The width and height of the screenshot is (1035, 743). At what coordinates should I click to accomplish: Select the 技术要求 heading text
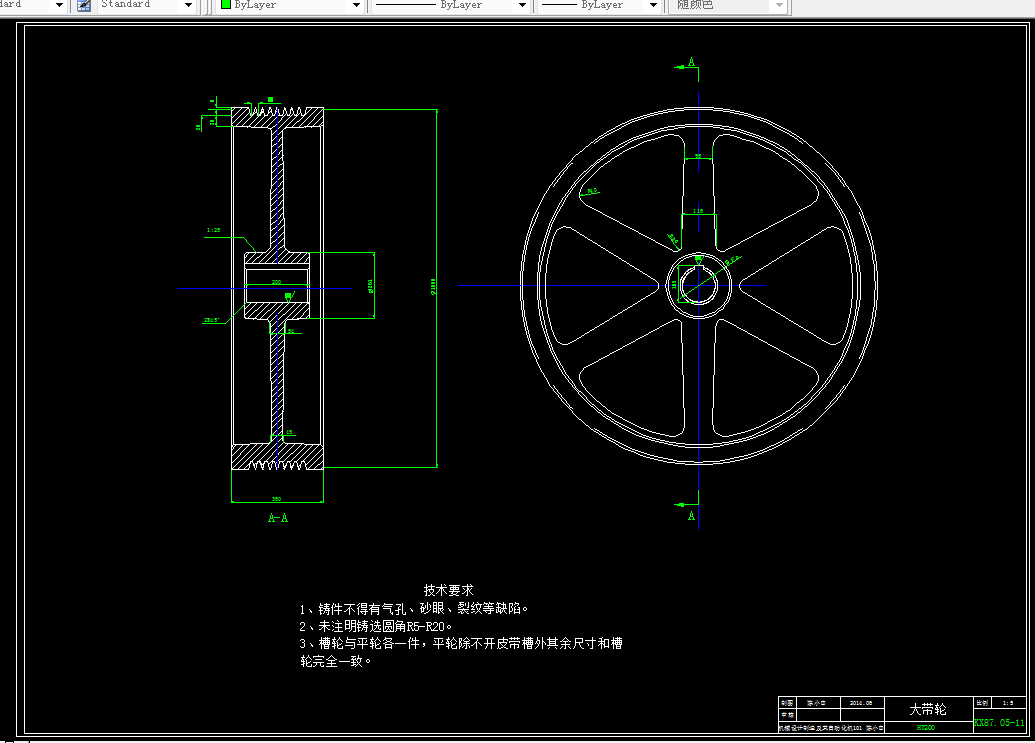(448, 590)
